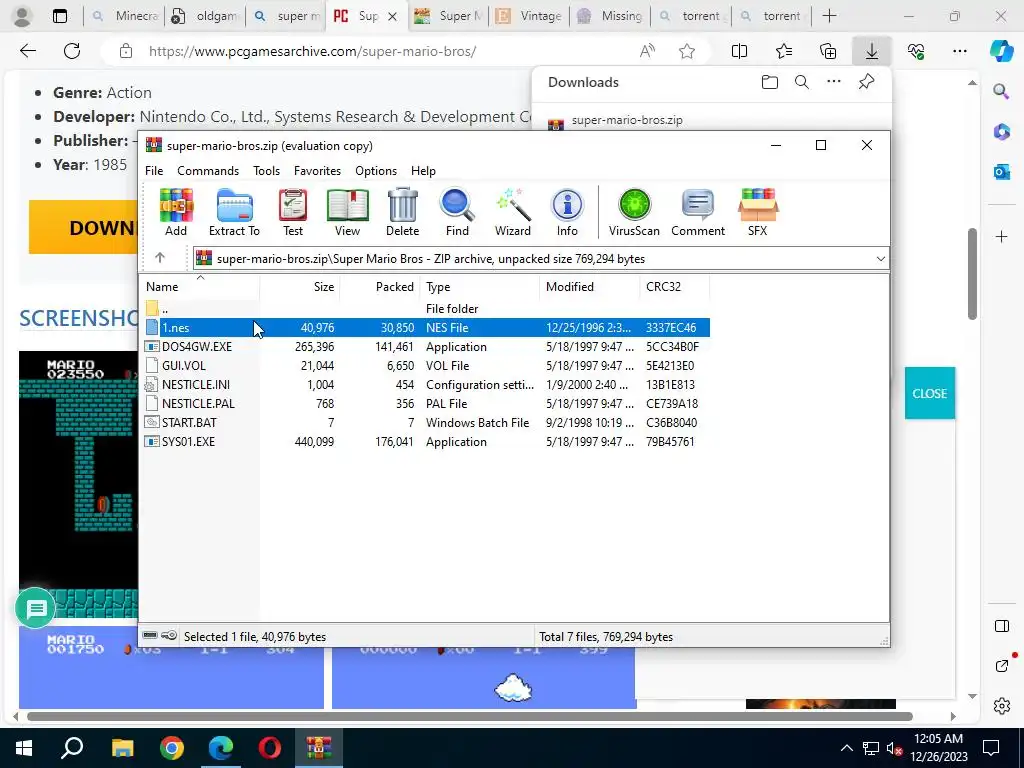The image size is (1024, 768).
Task: Open Browser essentials heart icon
Action: pyautogui.click(x=916, y=51)
